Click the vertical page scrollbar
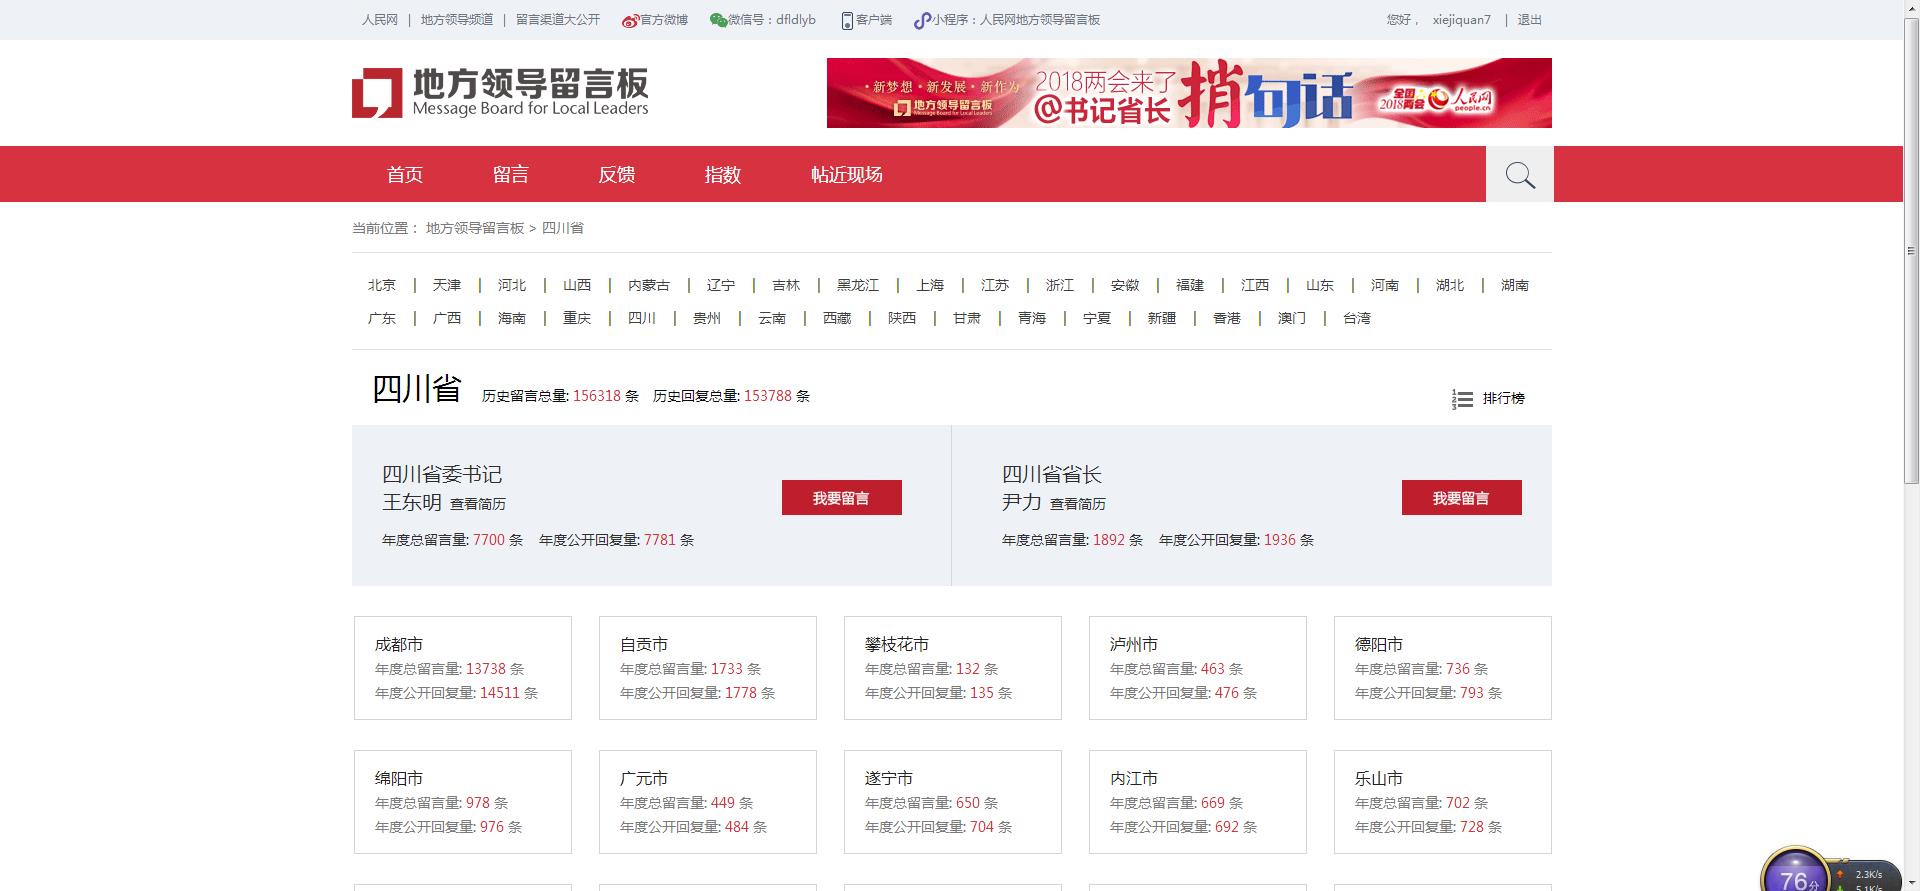The height and width of the screenshot is (891, 1920). coord(1911,250)
